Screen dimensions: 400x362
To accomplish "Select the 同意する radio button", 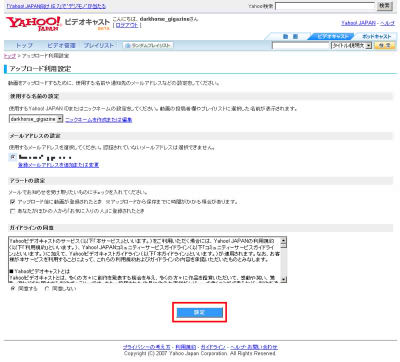I will point(13,288).
